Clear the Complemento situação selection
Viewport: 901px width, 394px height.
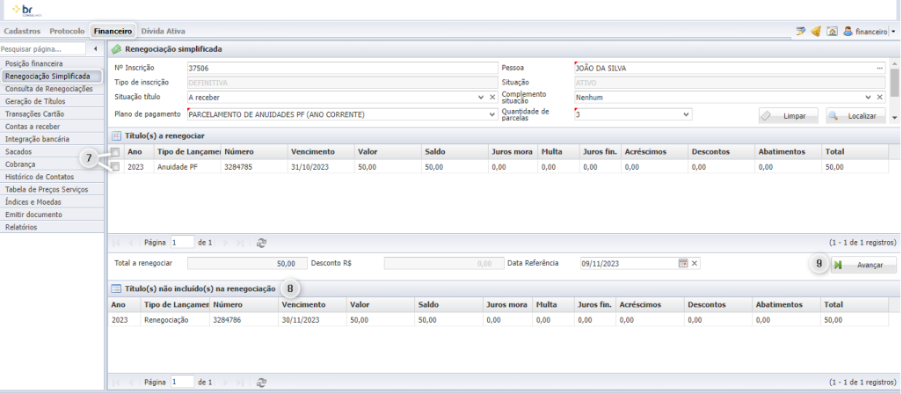tap(880, 98)
